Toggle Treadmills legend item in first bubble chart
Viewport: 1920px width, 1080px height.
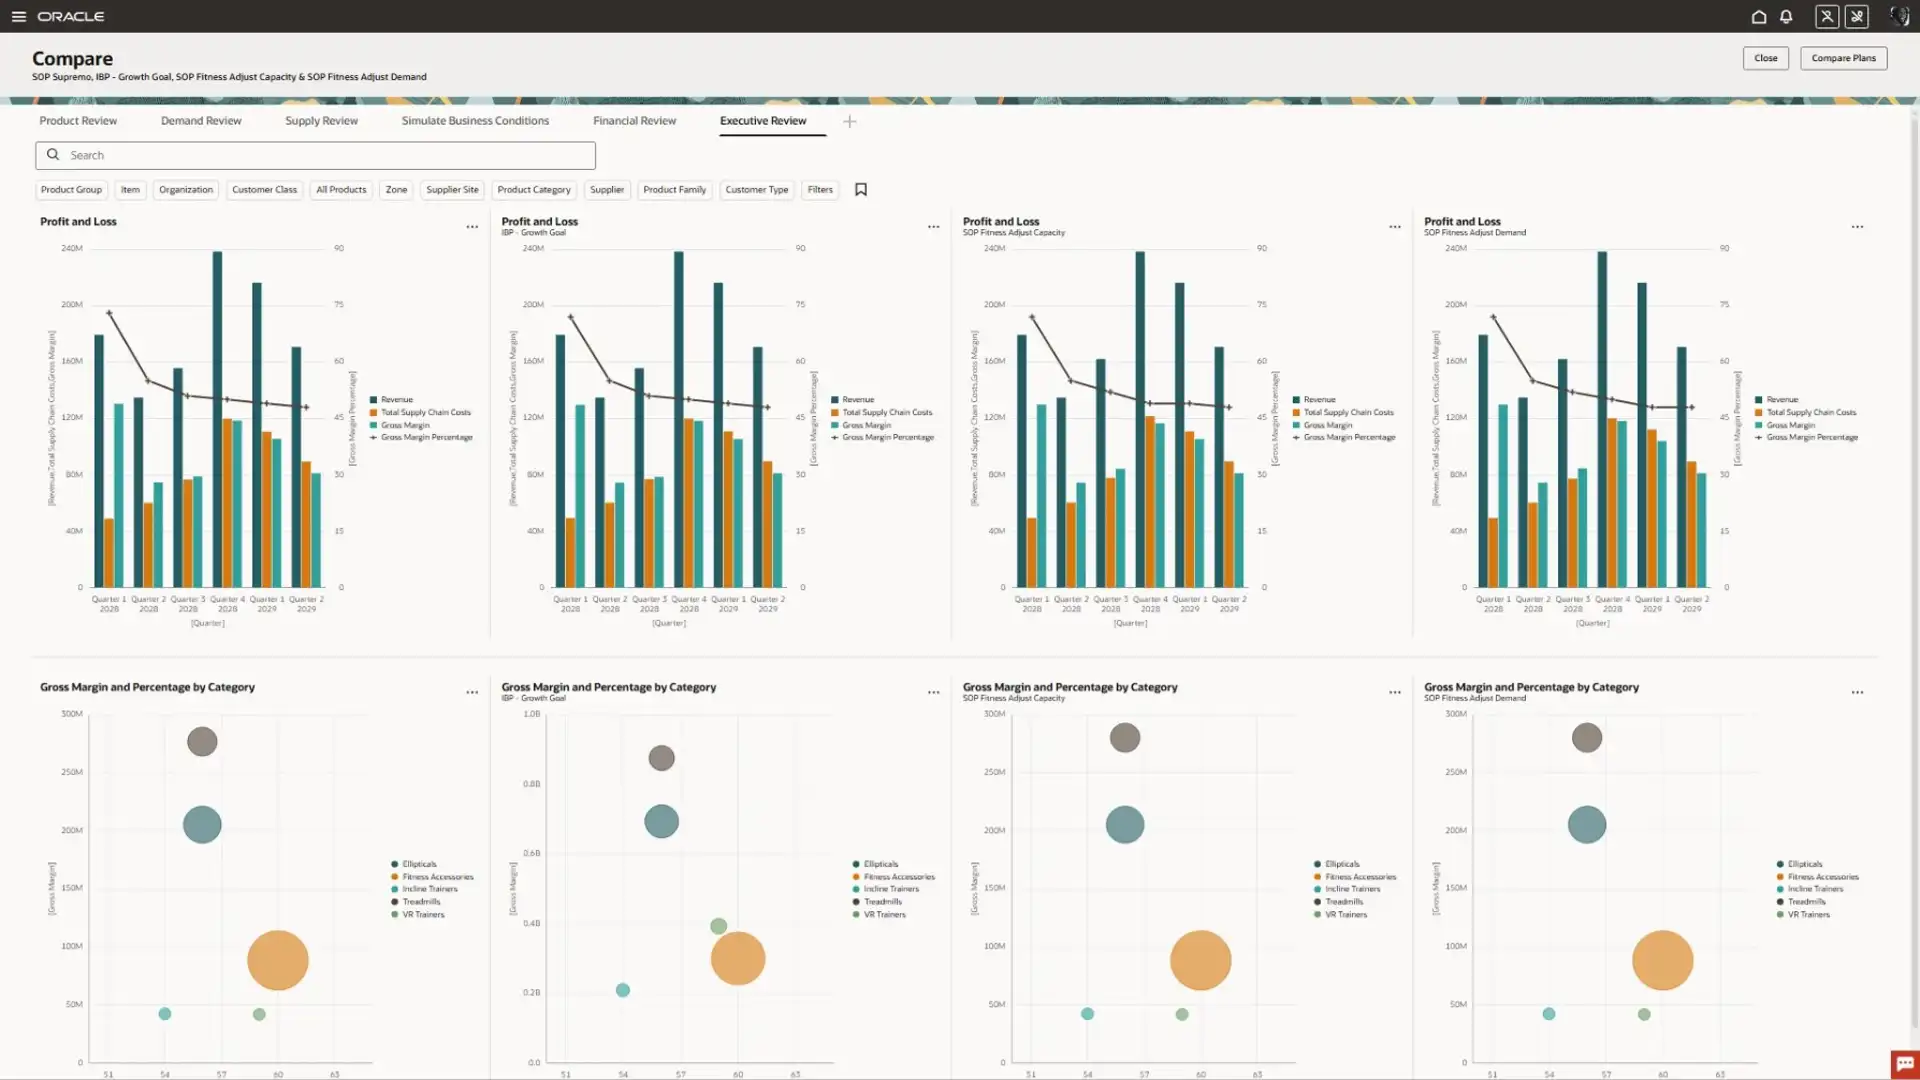click(420, 902)
